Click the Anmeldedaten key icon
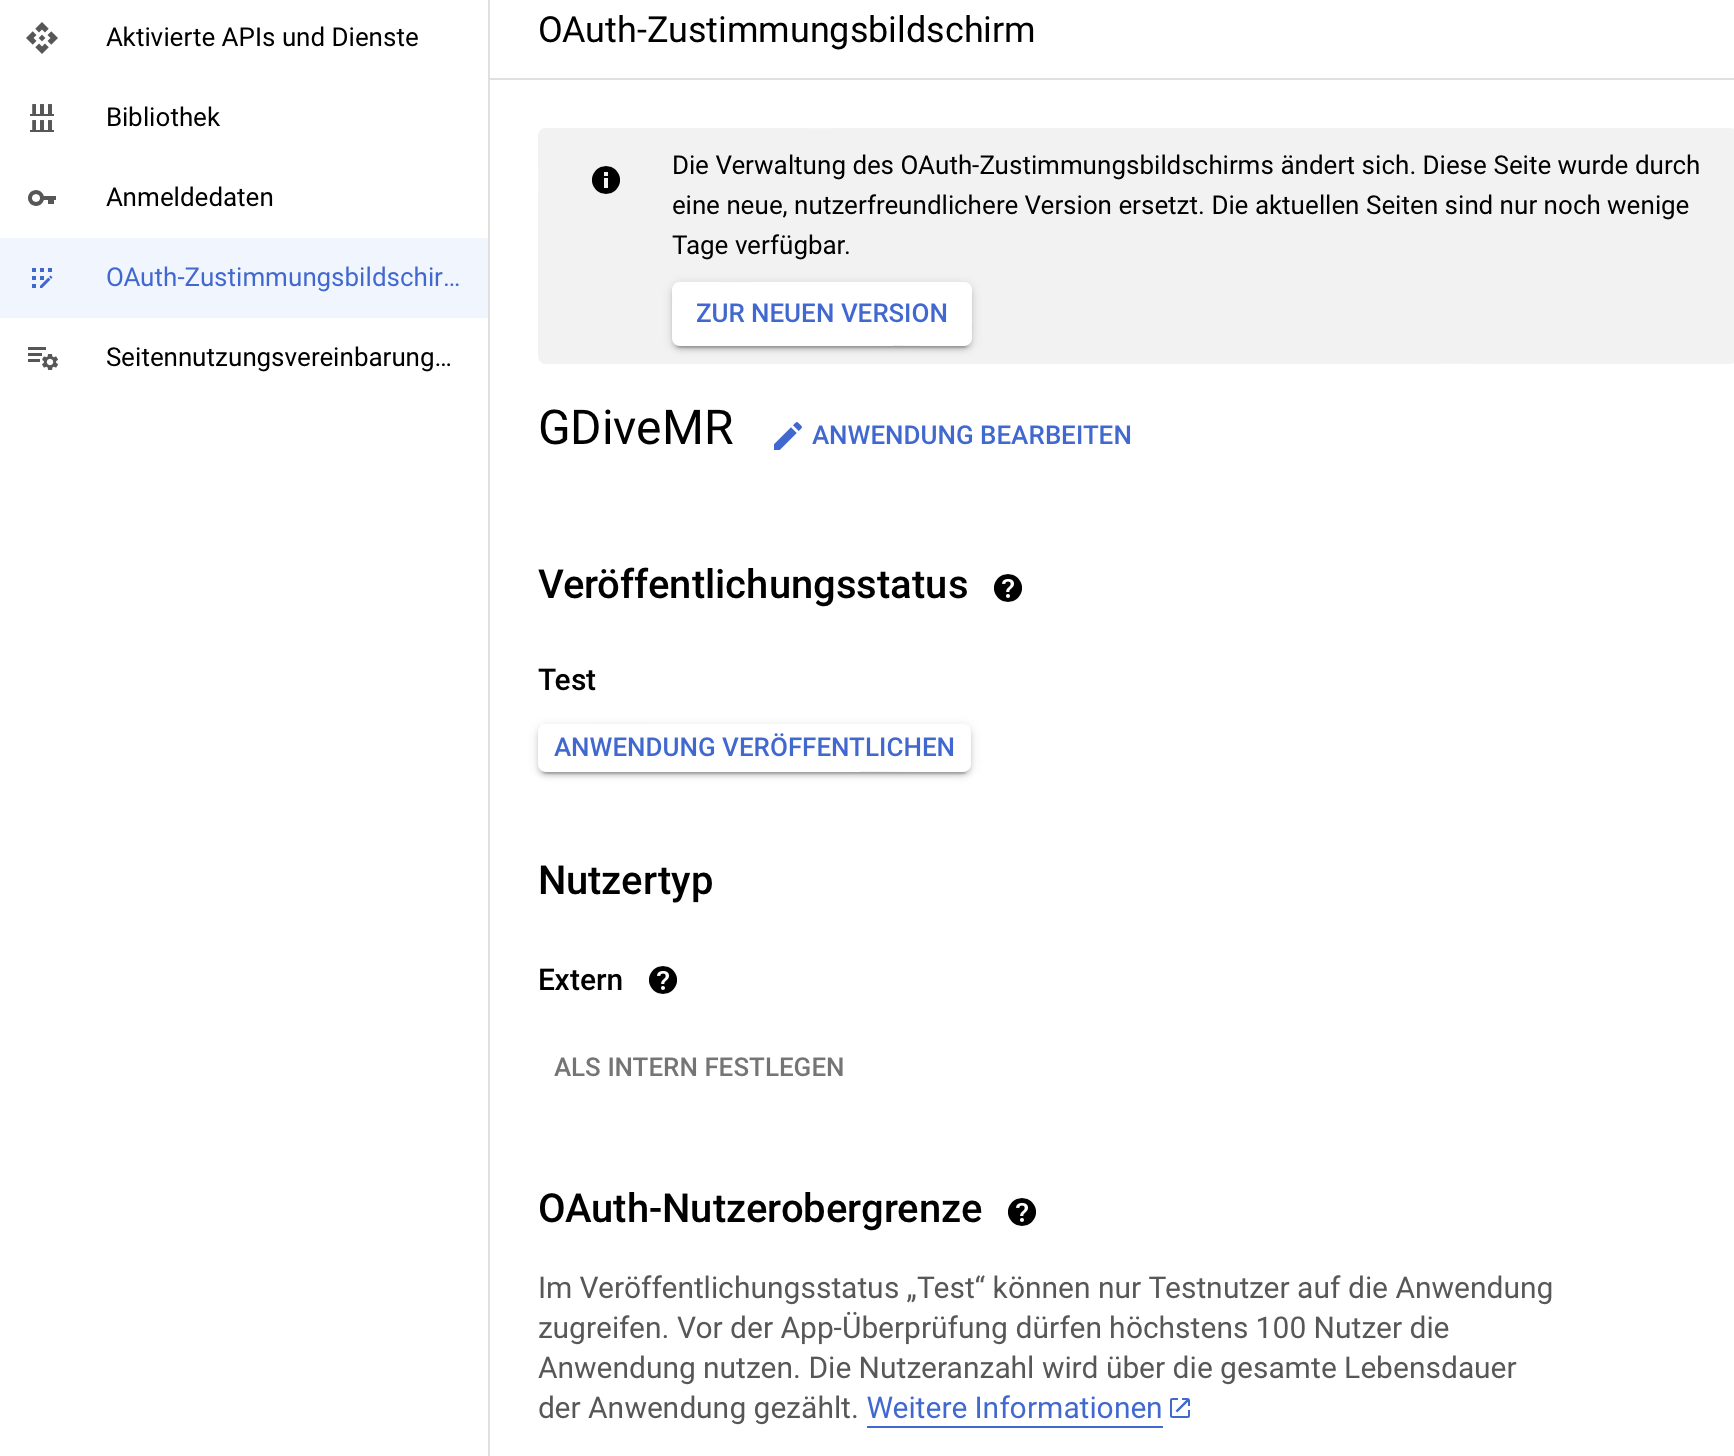 click(42, 198)
